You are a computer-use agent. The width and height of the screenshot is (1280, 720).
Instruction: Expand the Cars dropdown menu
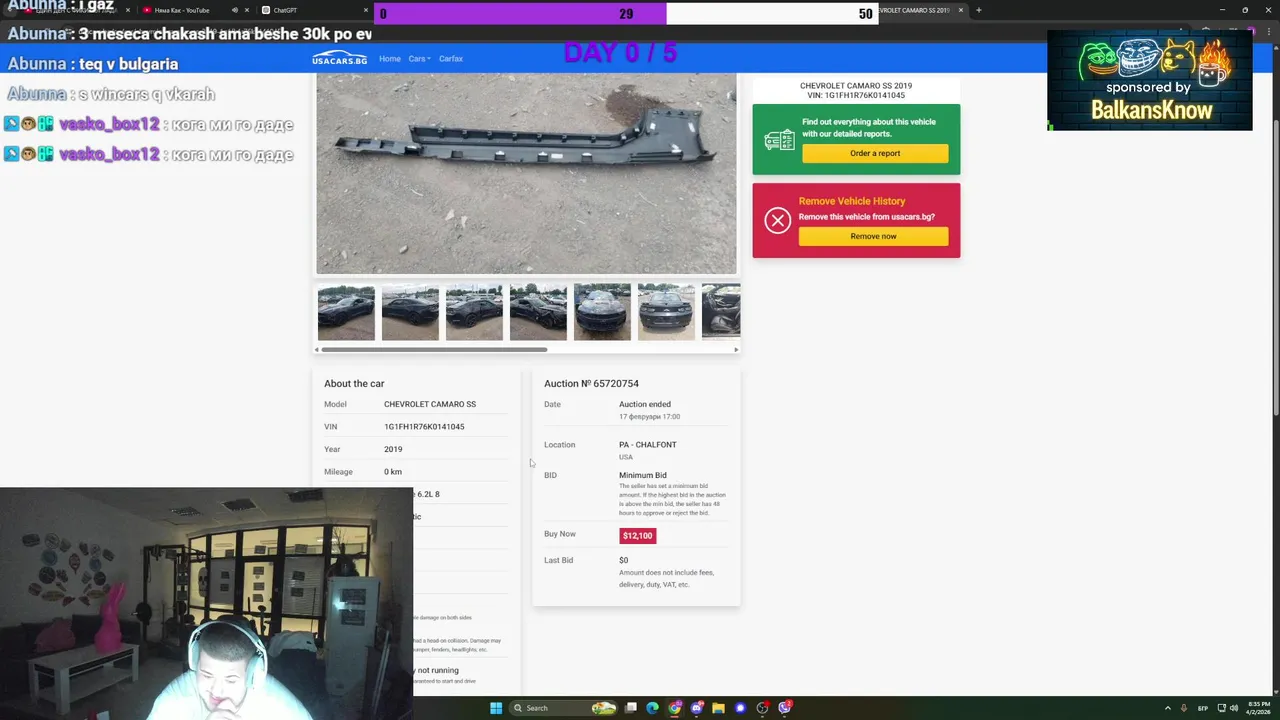419,58
